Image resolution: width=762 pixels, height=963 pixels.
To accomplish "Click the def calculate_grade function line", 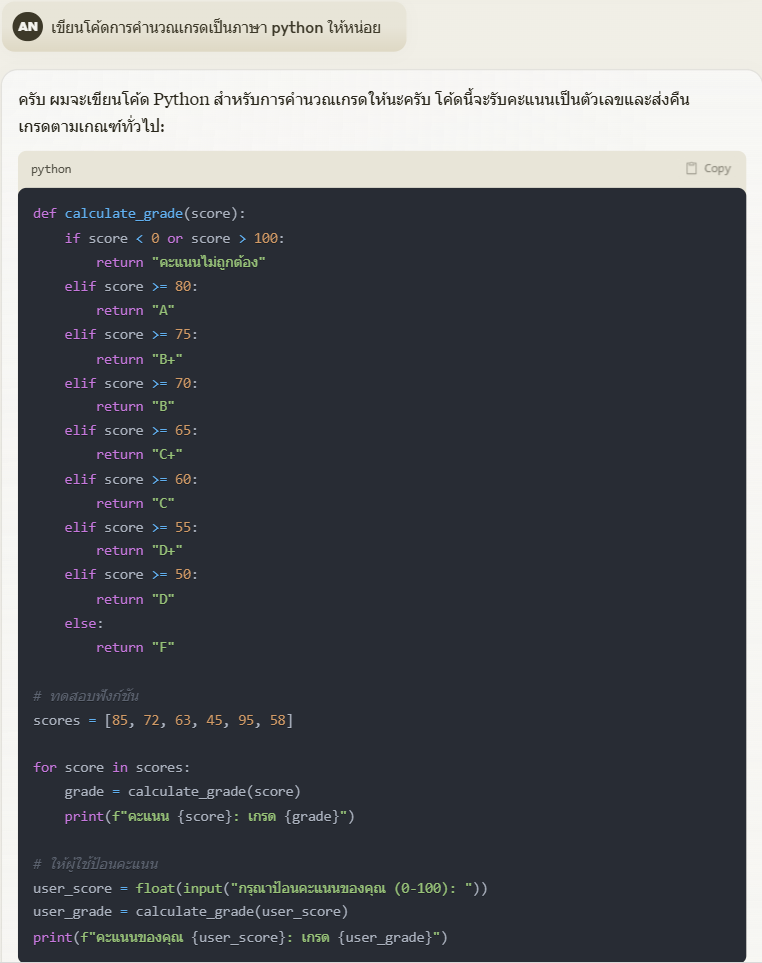I will coord(139,213).
